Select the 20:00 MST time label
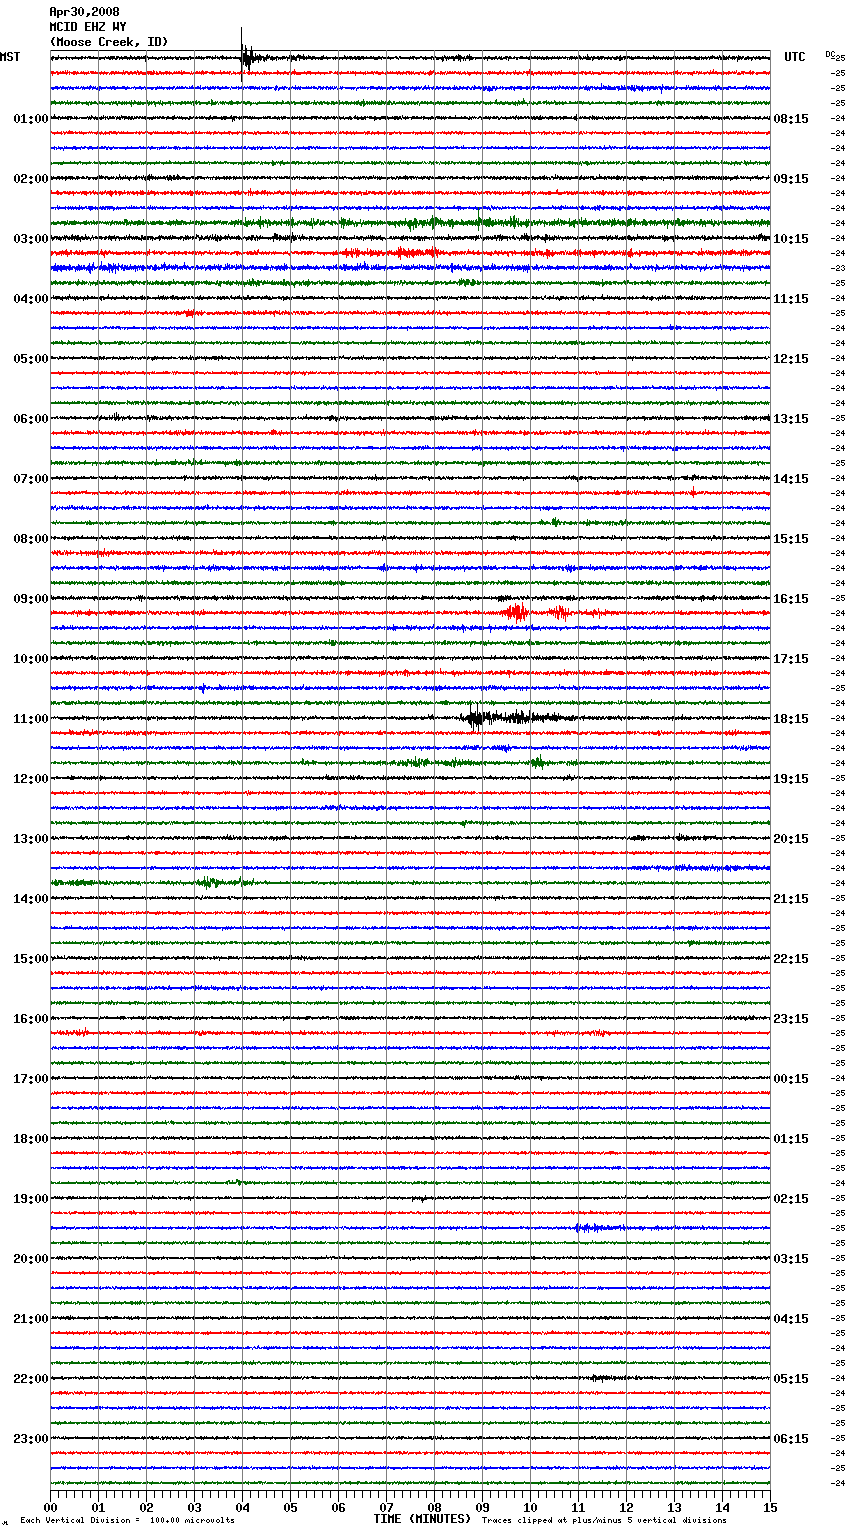The image size is (850, 1534). point(31,1259)
